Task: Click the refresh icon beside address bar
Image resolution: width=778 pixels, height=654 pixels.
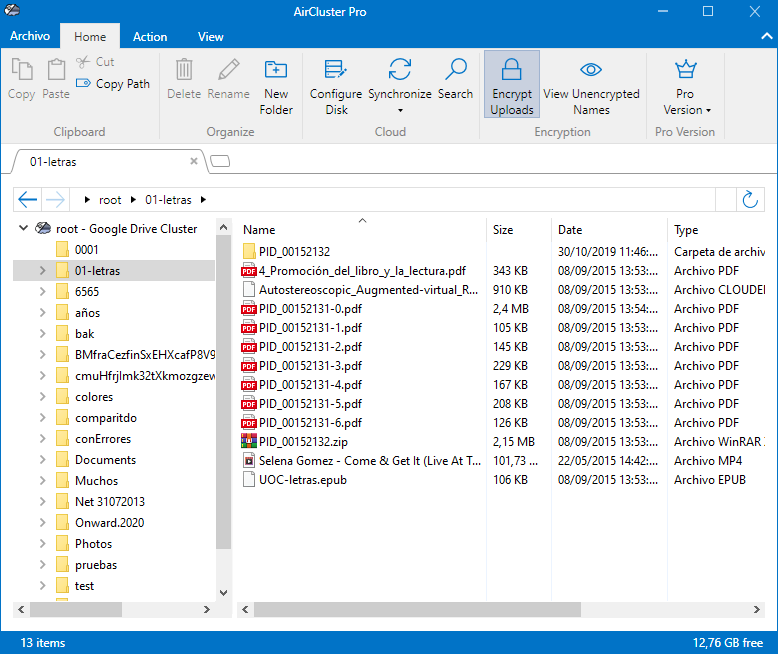Action: (750, 199)
